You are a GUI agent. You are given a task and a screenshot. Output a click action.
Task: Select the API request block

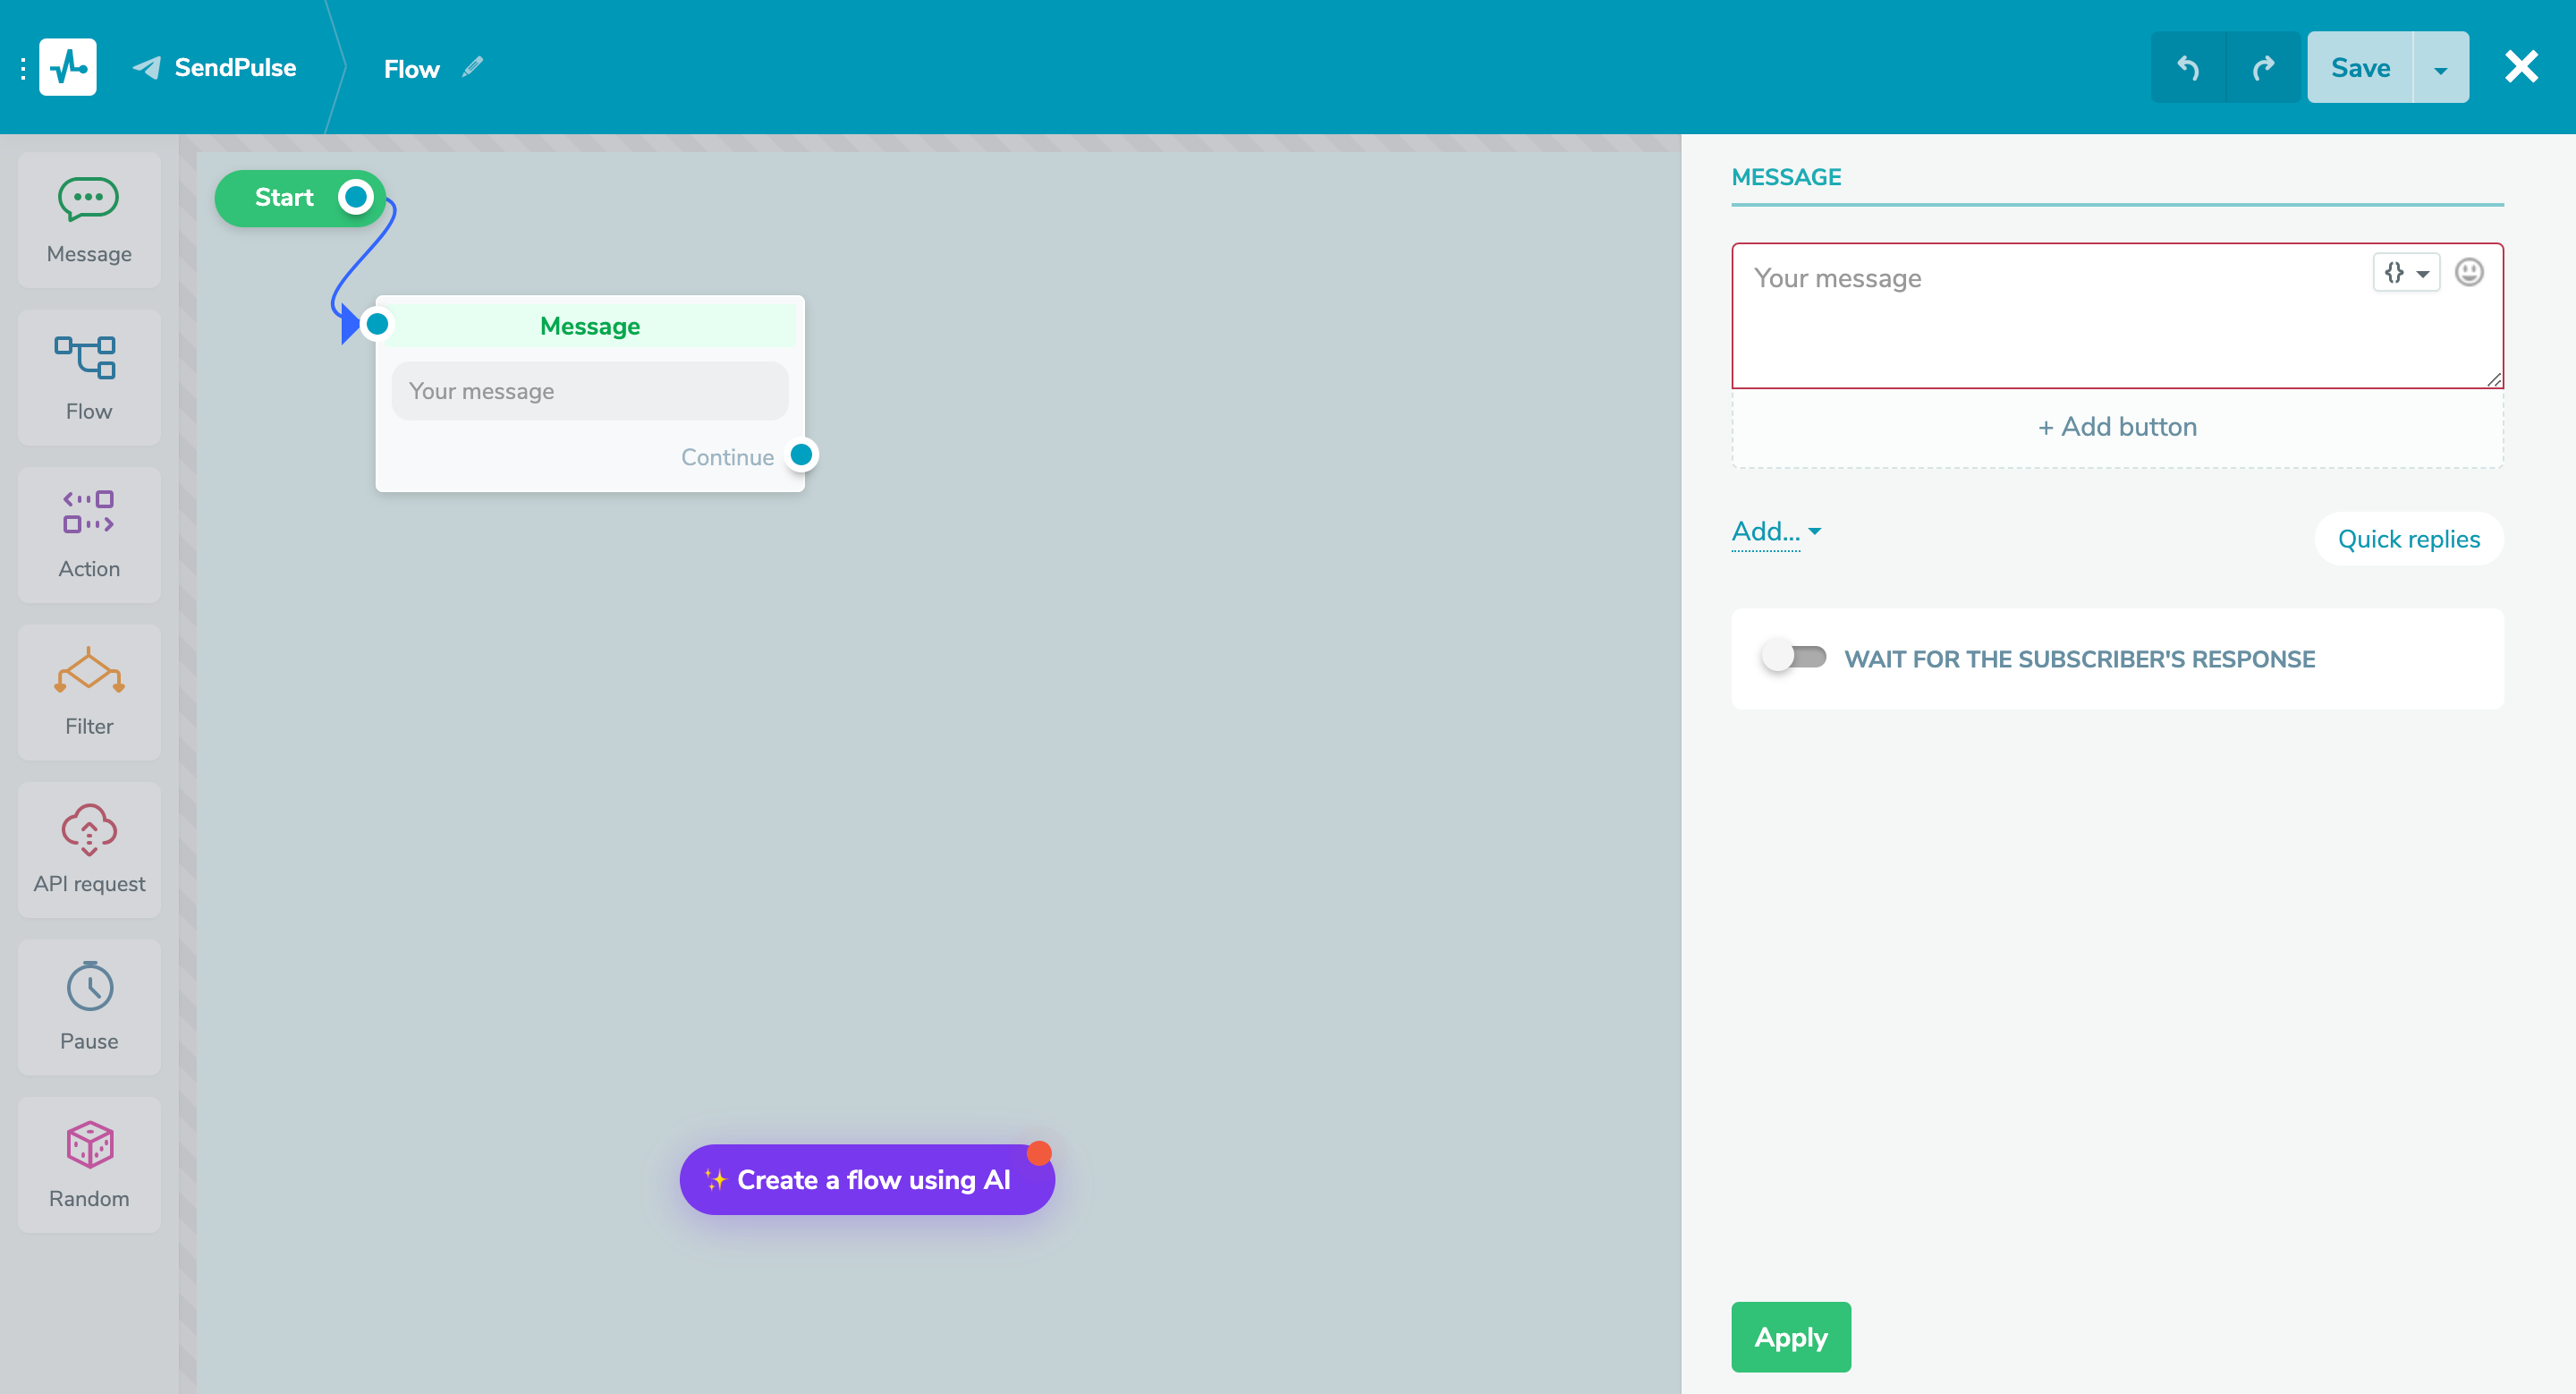click(x=88, y=849)
